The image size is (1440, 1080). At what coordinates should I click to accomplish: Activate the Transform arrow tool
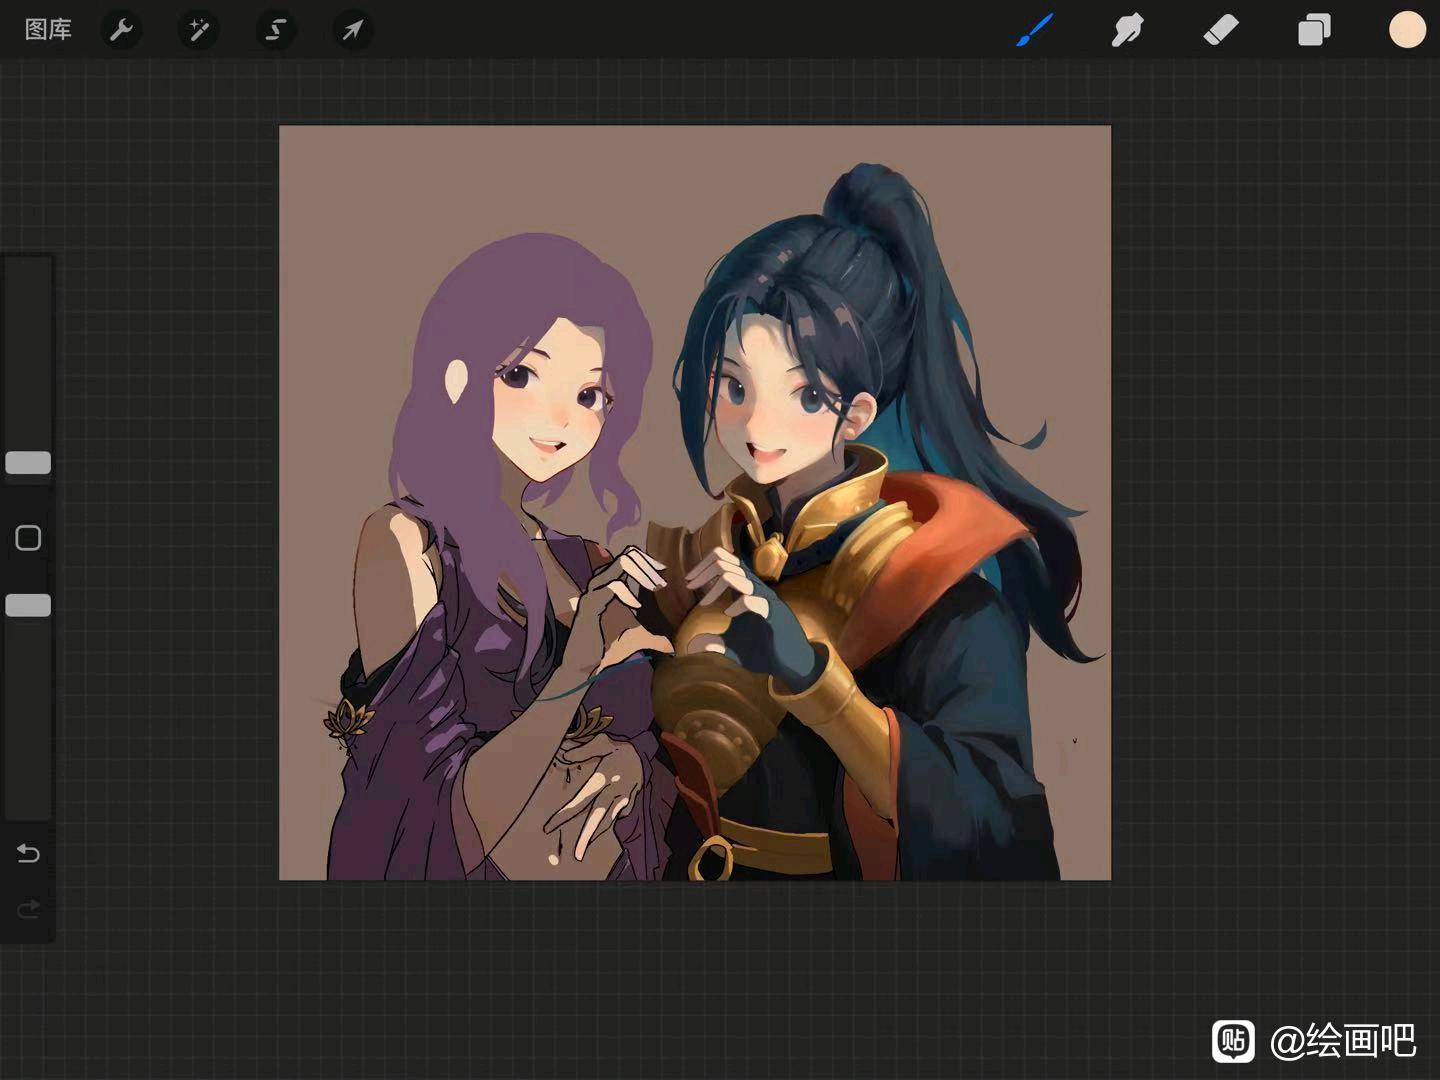(x=352, y=30)
